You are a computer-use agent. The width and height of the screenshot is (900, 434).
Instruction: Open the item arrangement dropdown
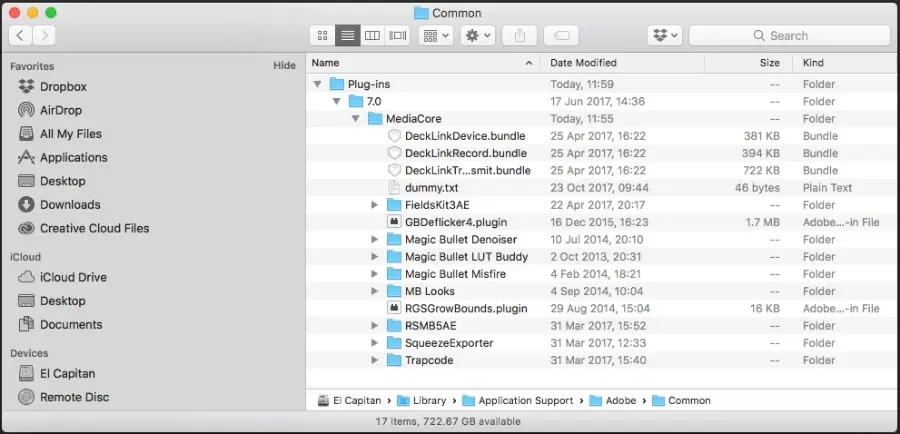pos(436,36)
